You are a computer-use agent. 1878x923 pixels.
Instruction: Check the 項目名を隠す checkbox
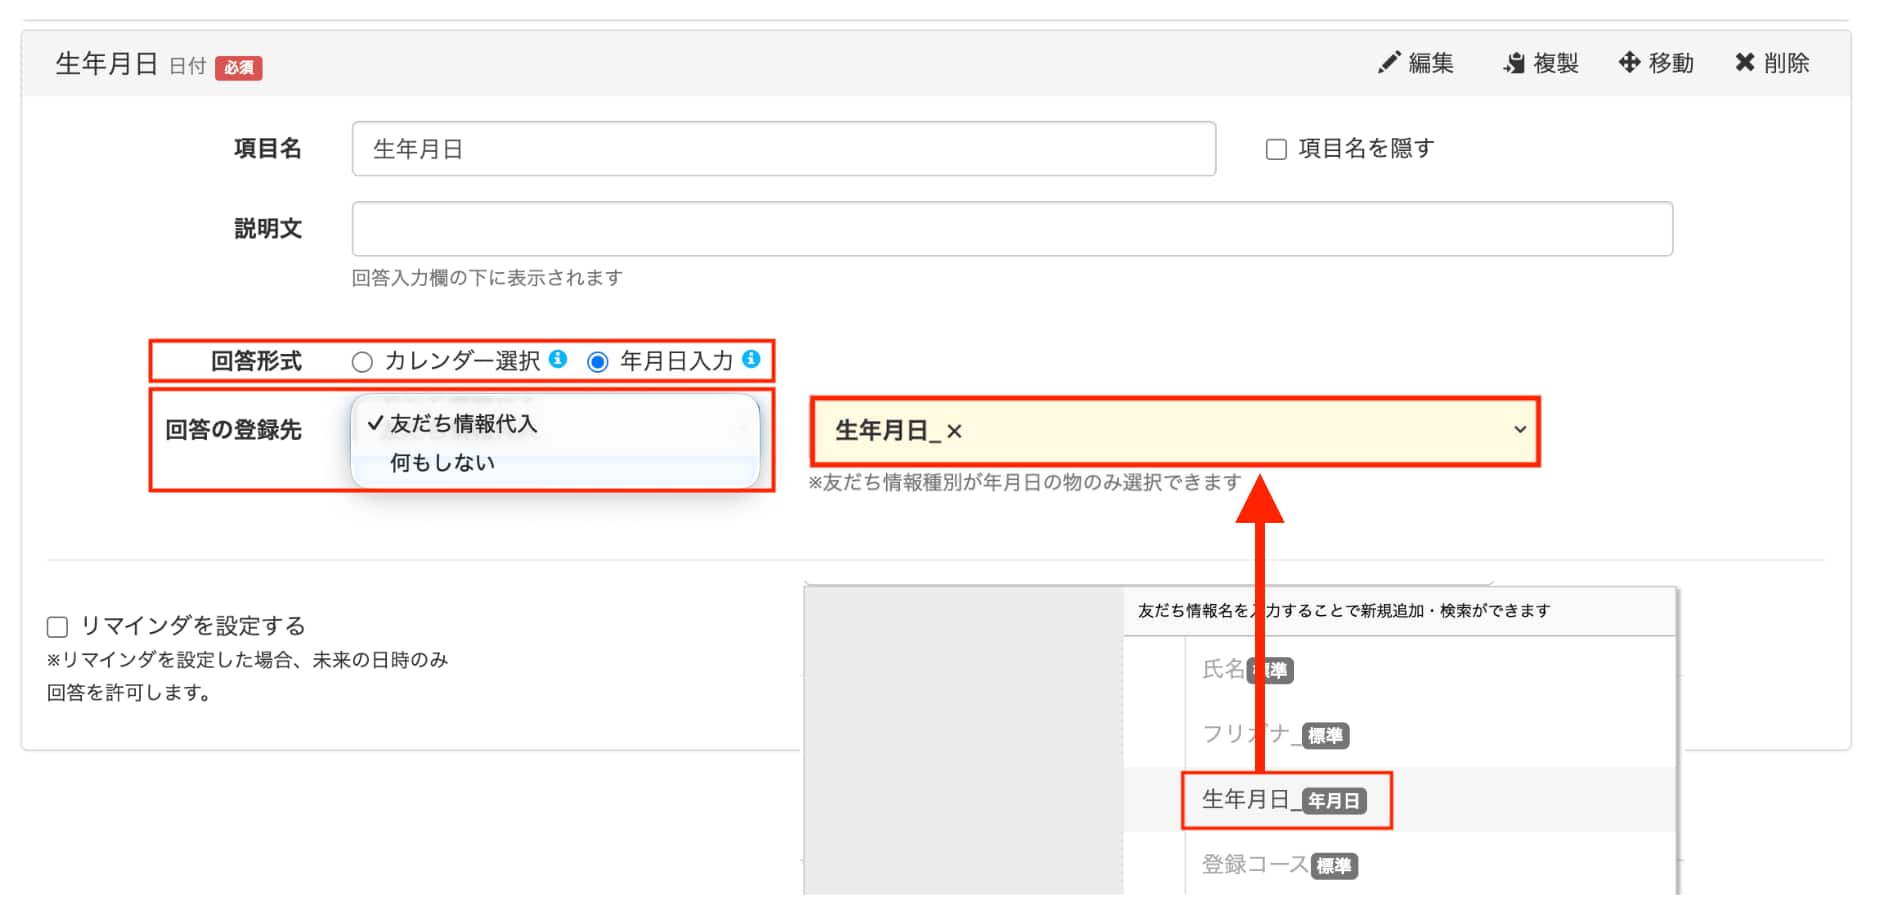coord(1275,148)
